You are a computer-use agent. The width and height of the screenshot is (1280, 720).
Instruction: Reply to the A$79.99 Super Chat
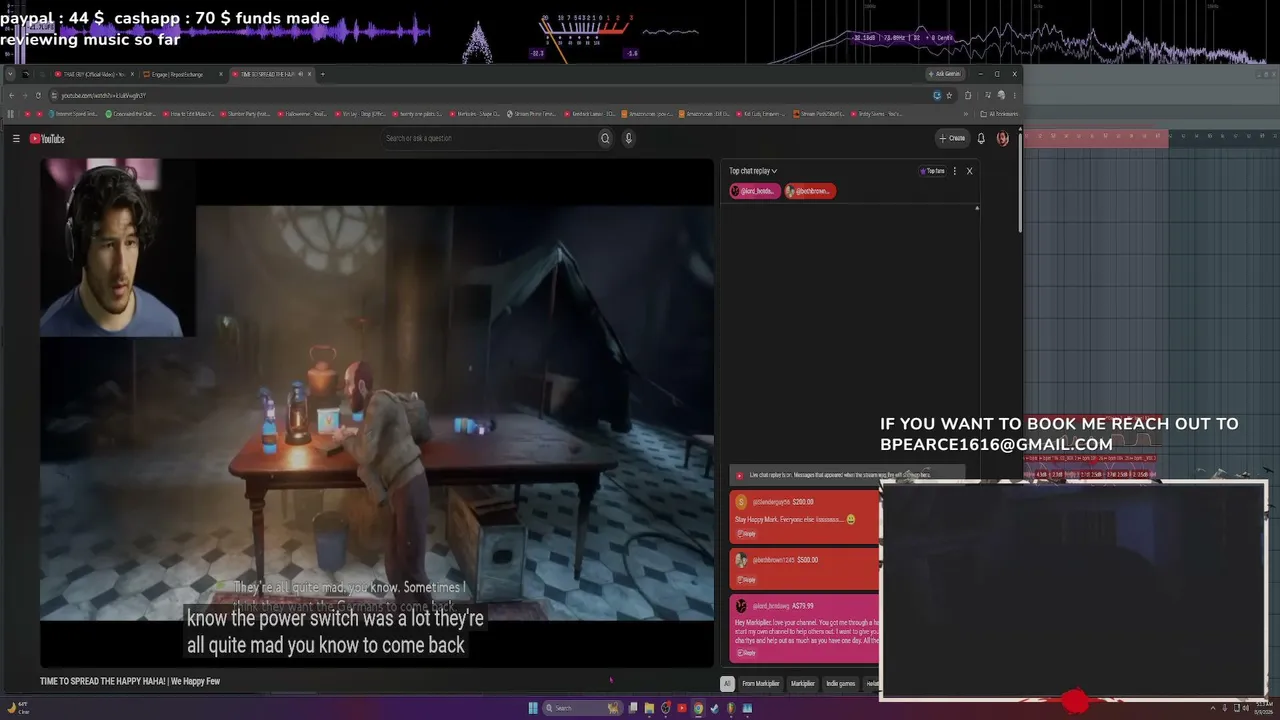pos(746,653)
